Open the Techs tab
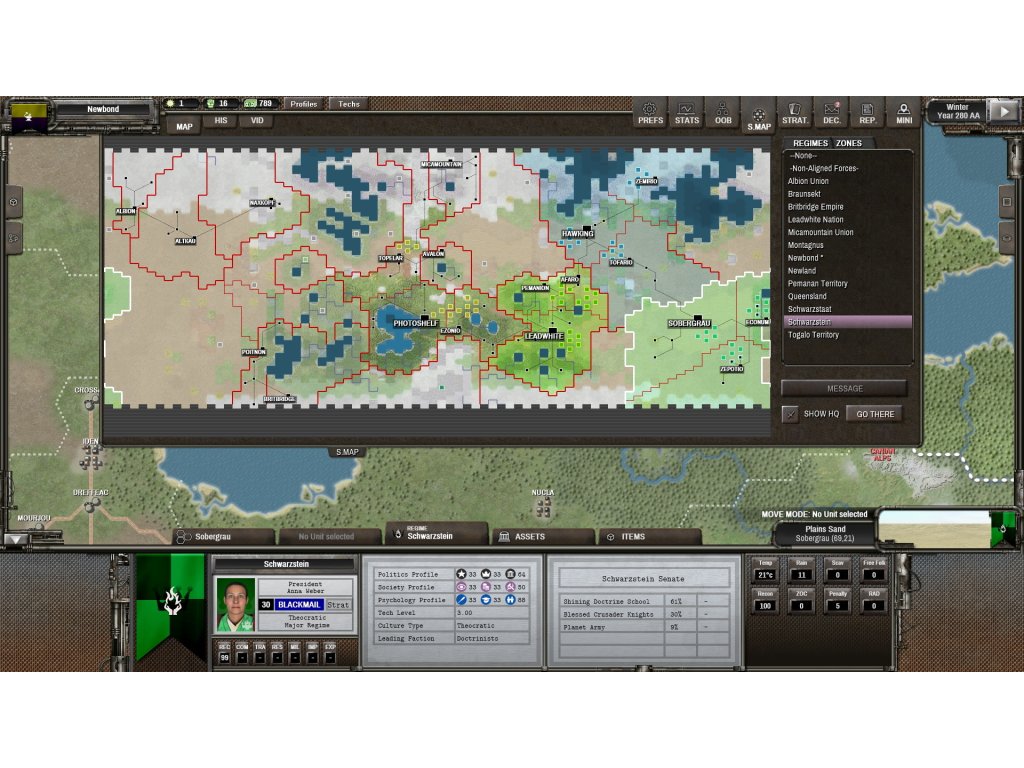This screenshot has width=1024, height=768. [349, 104]
